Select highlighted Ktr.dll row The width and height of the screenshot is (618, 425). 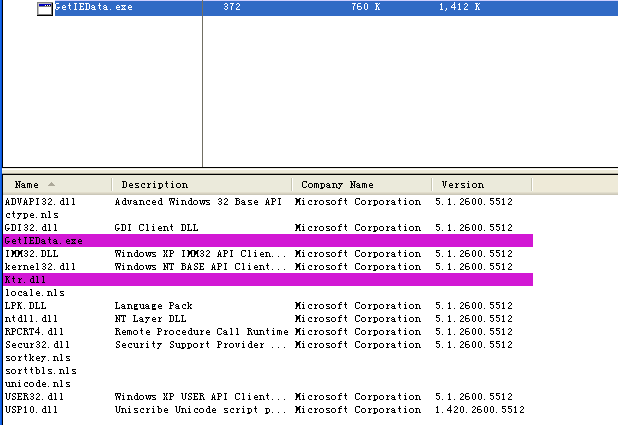(268, 280)
